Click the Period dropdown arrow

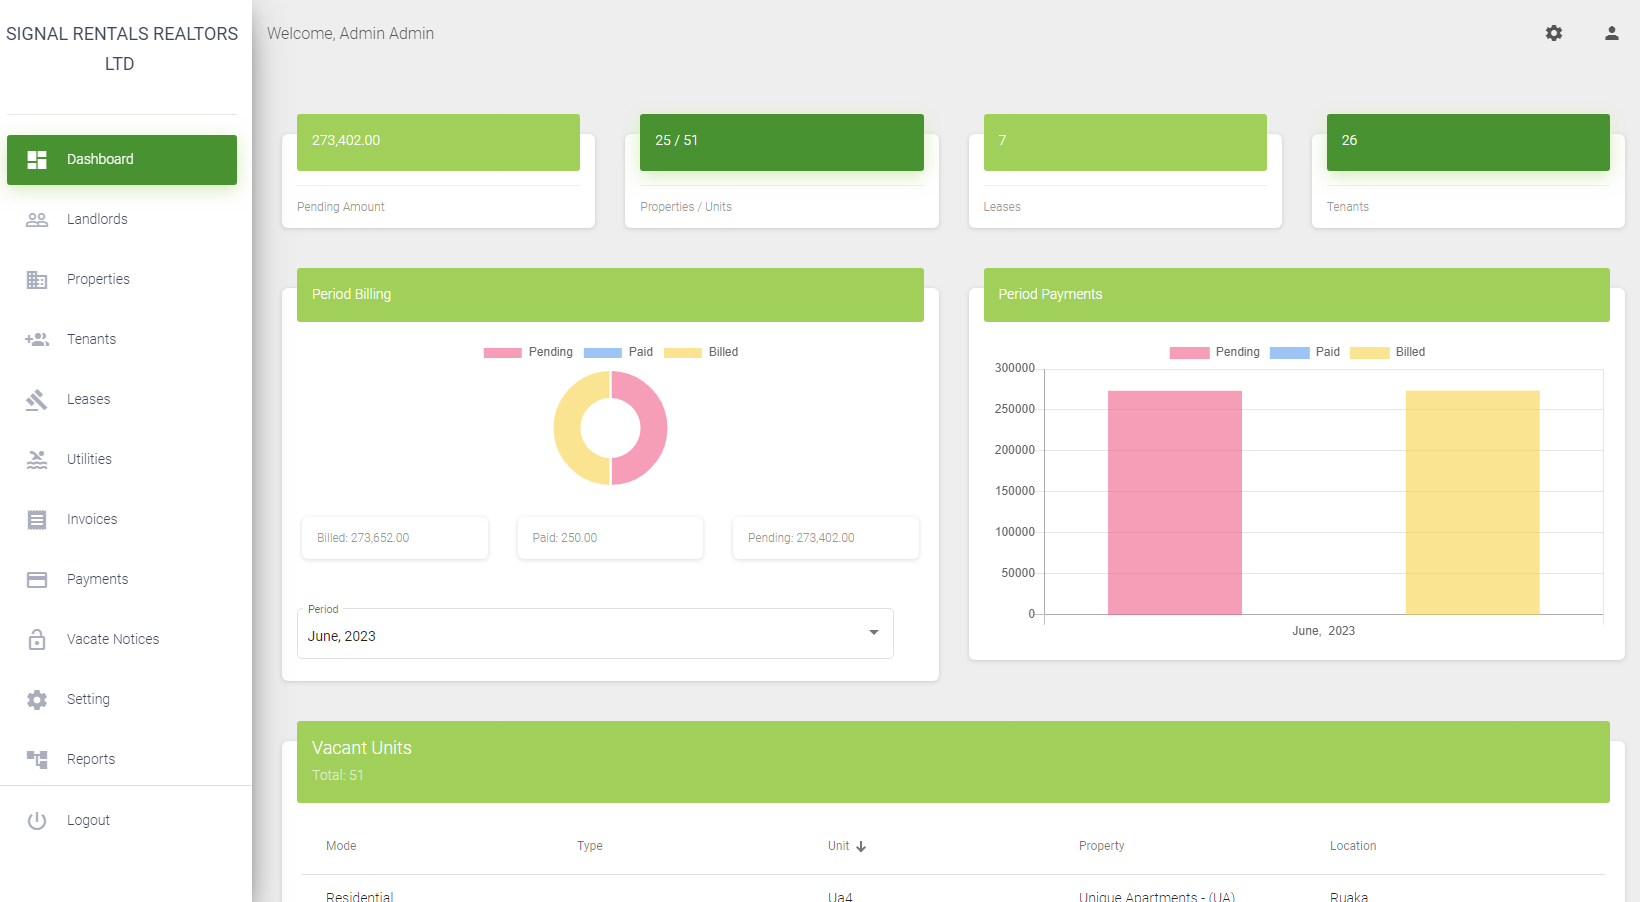click(874, 633)
